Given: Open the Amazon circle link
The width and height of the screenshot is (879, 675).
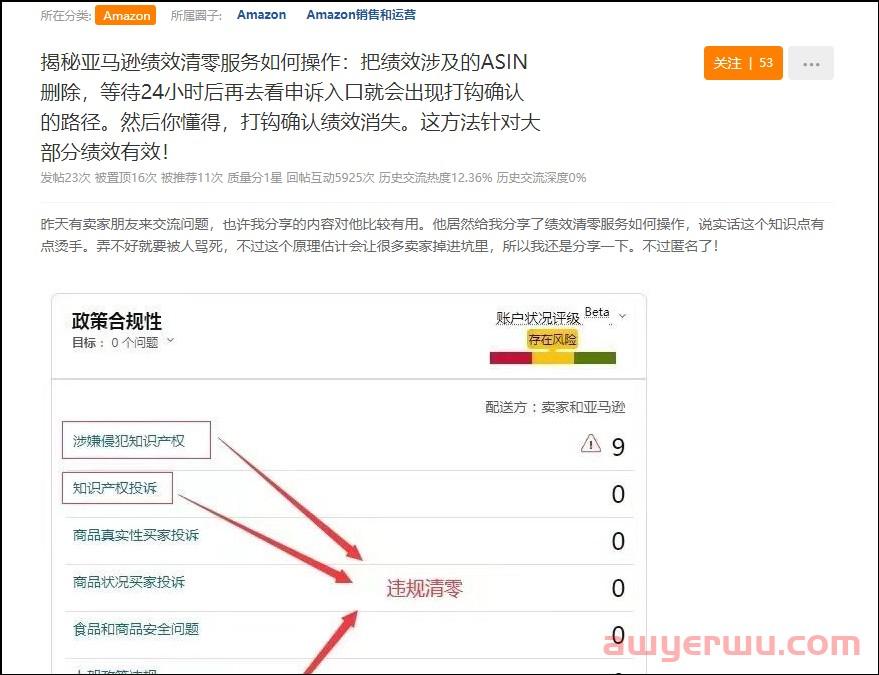Looking at the screenshot, I should (x=261, y=15).
